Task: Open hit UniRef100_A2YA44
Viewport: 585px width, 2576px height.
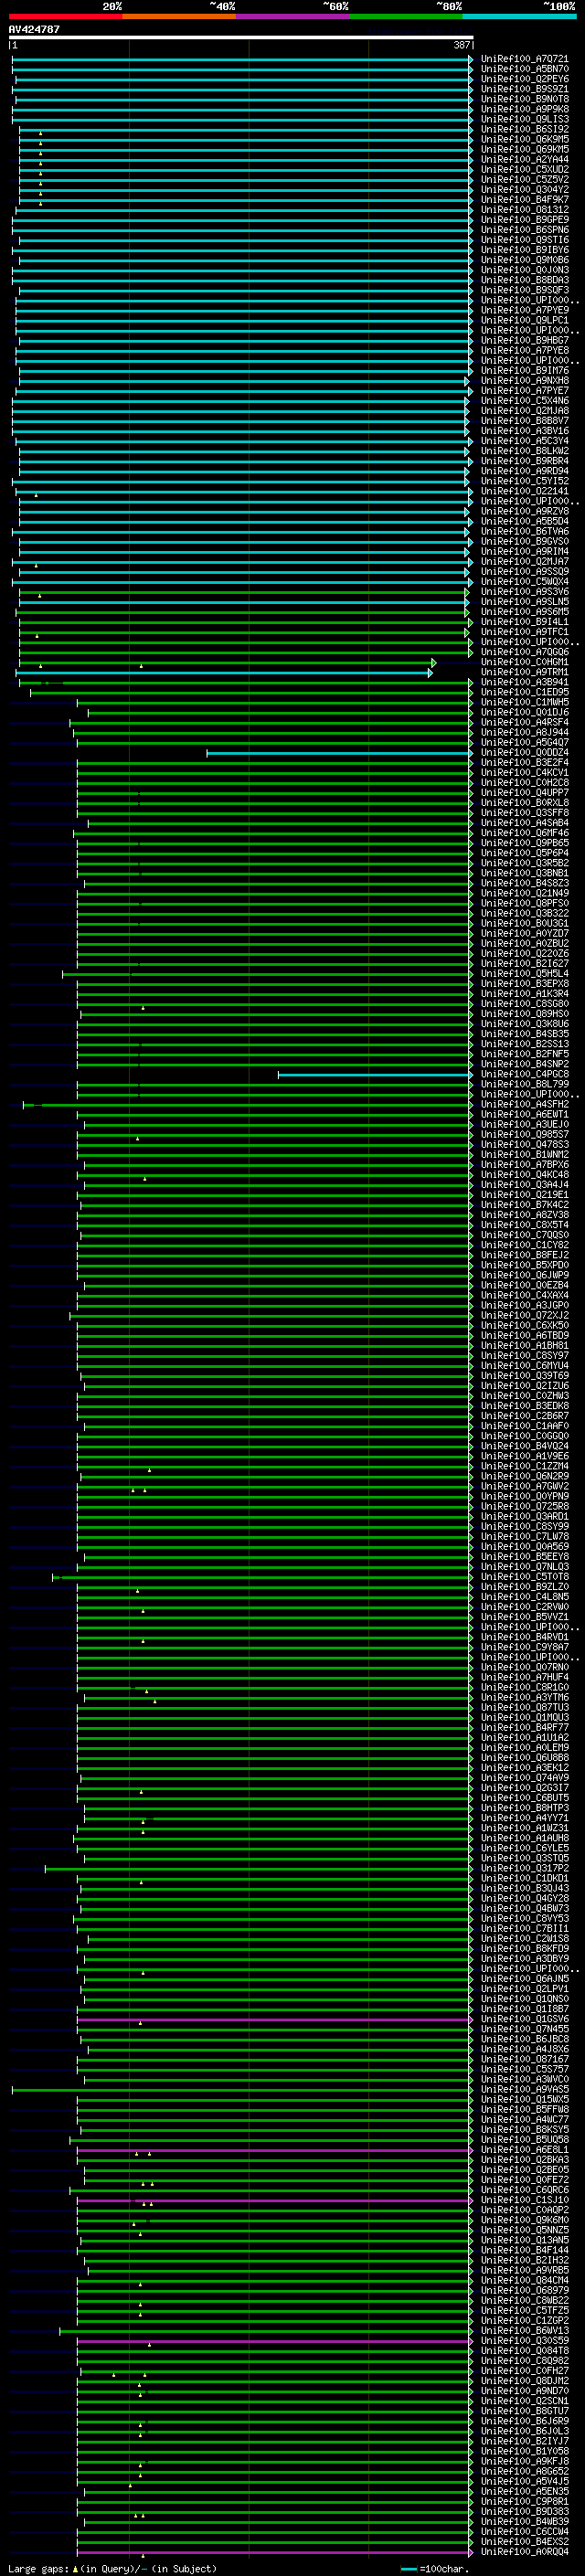Action: 525,159
